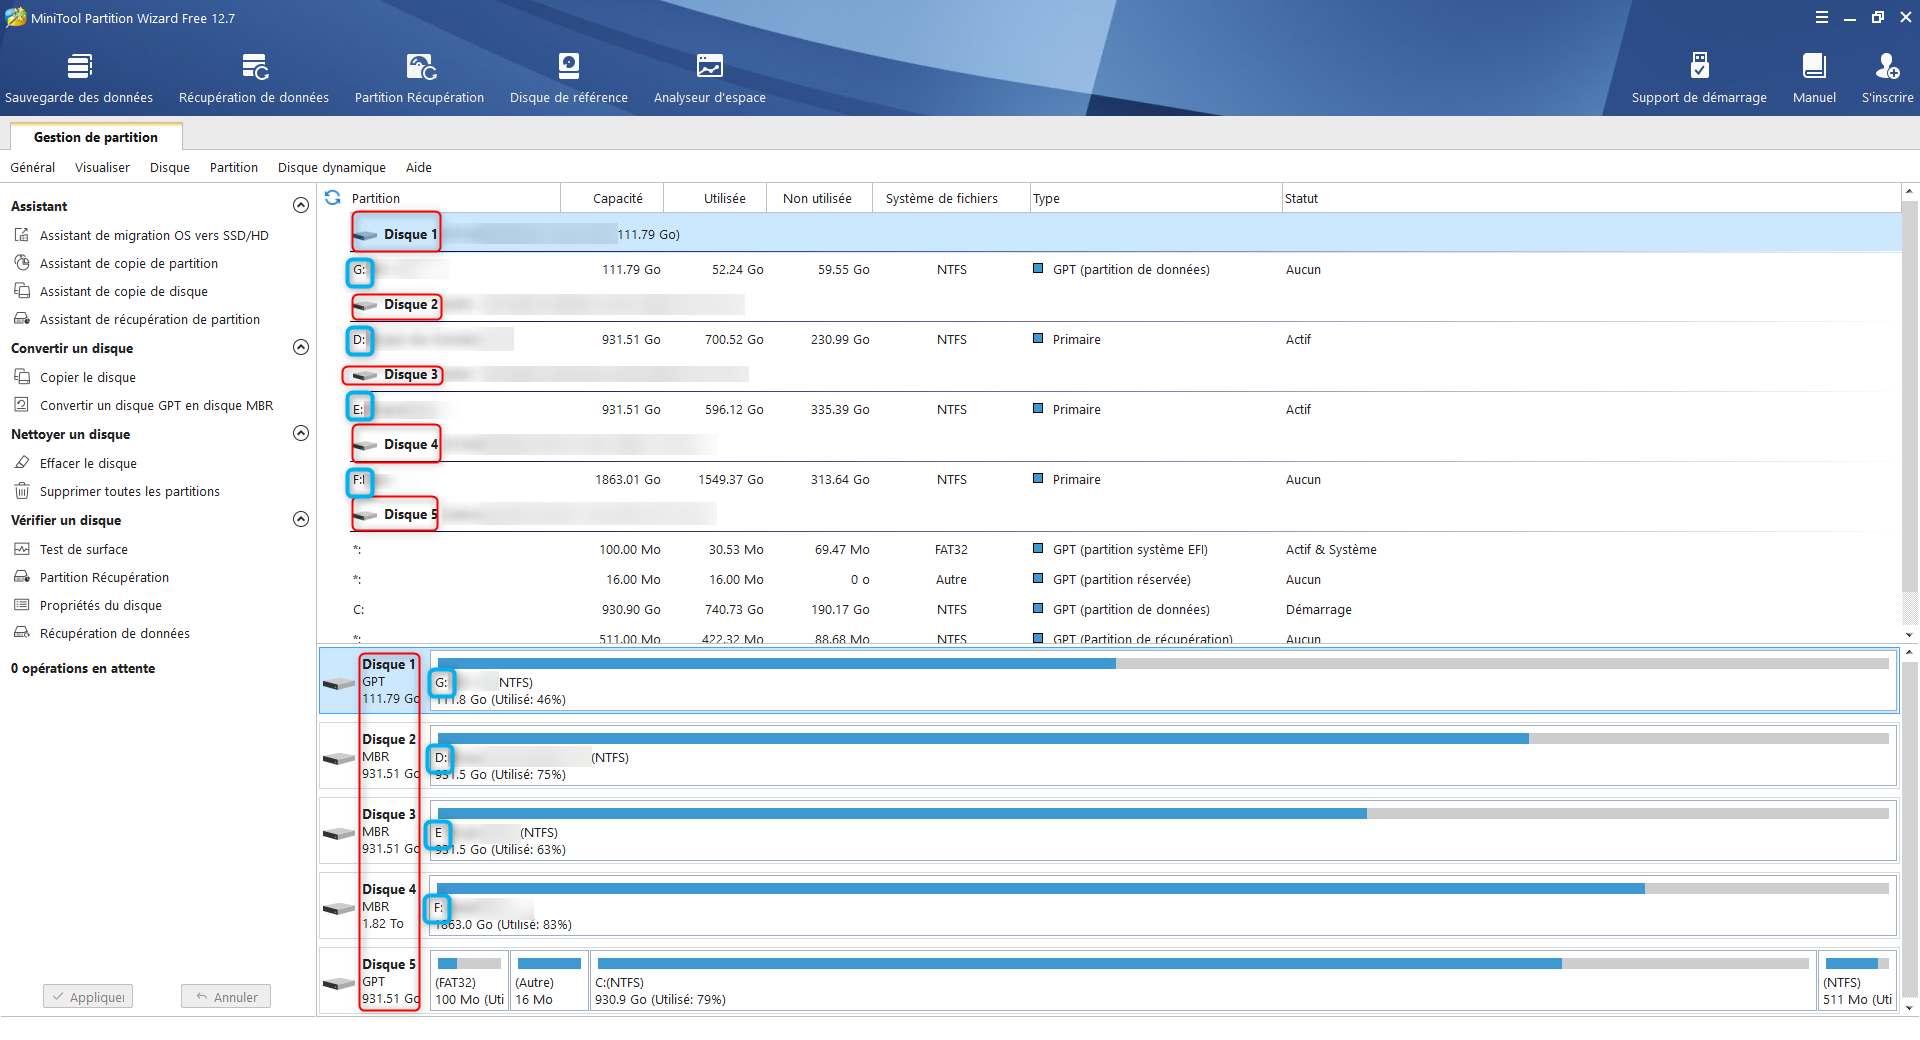Sort by Système de fichiers column
The image size is (1920, 1040).
(x=951, y=198)
